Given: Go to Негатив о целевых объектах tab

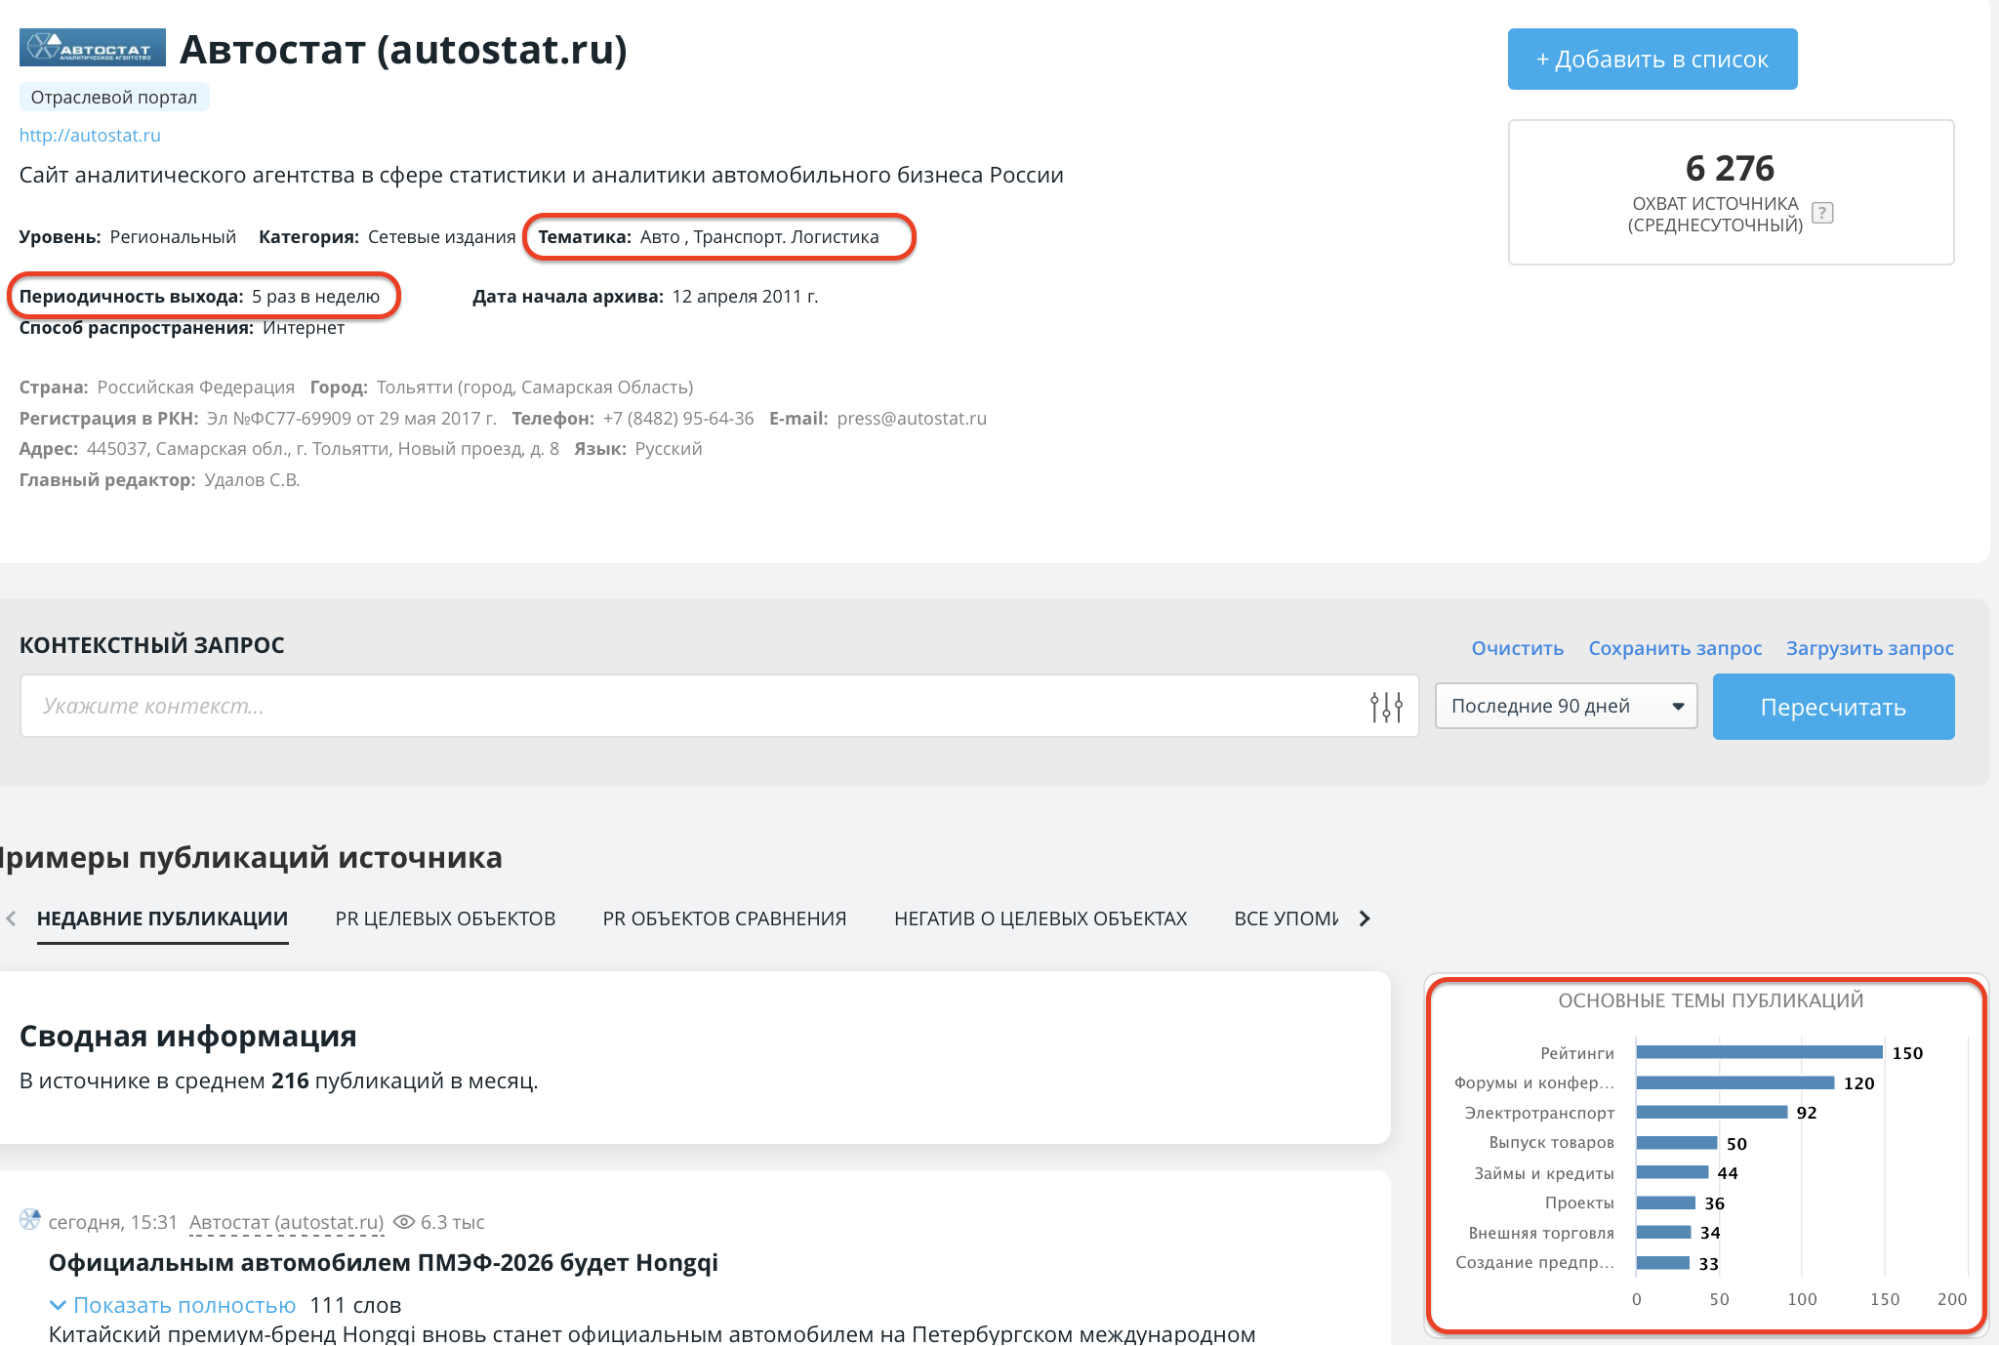Looking at the screenshot, I should click(1040, 919).
